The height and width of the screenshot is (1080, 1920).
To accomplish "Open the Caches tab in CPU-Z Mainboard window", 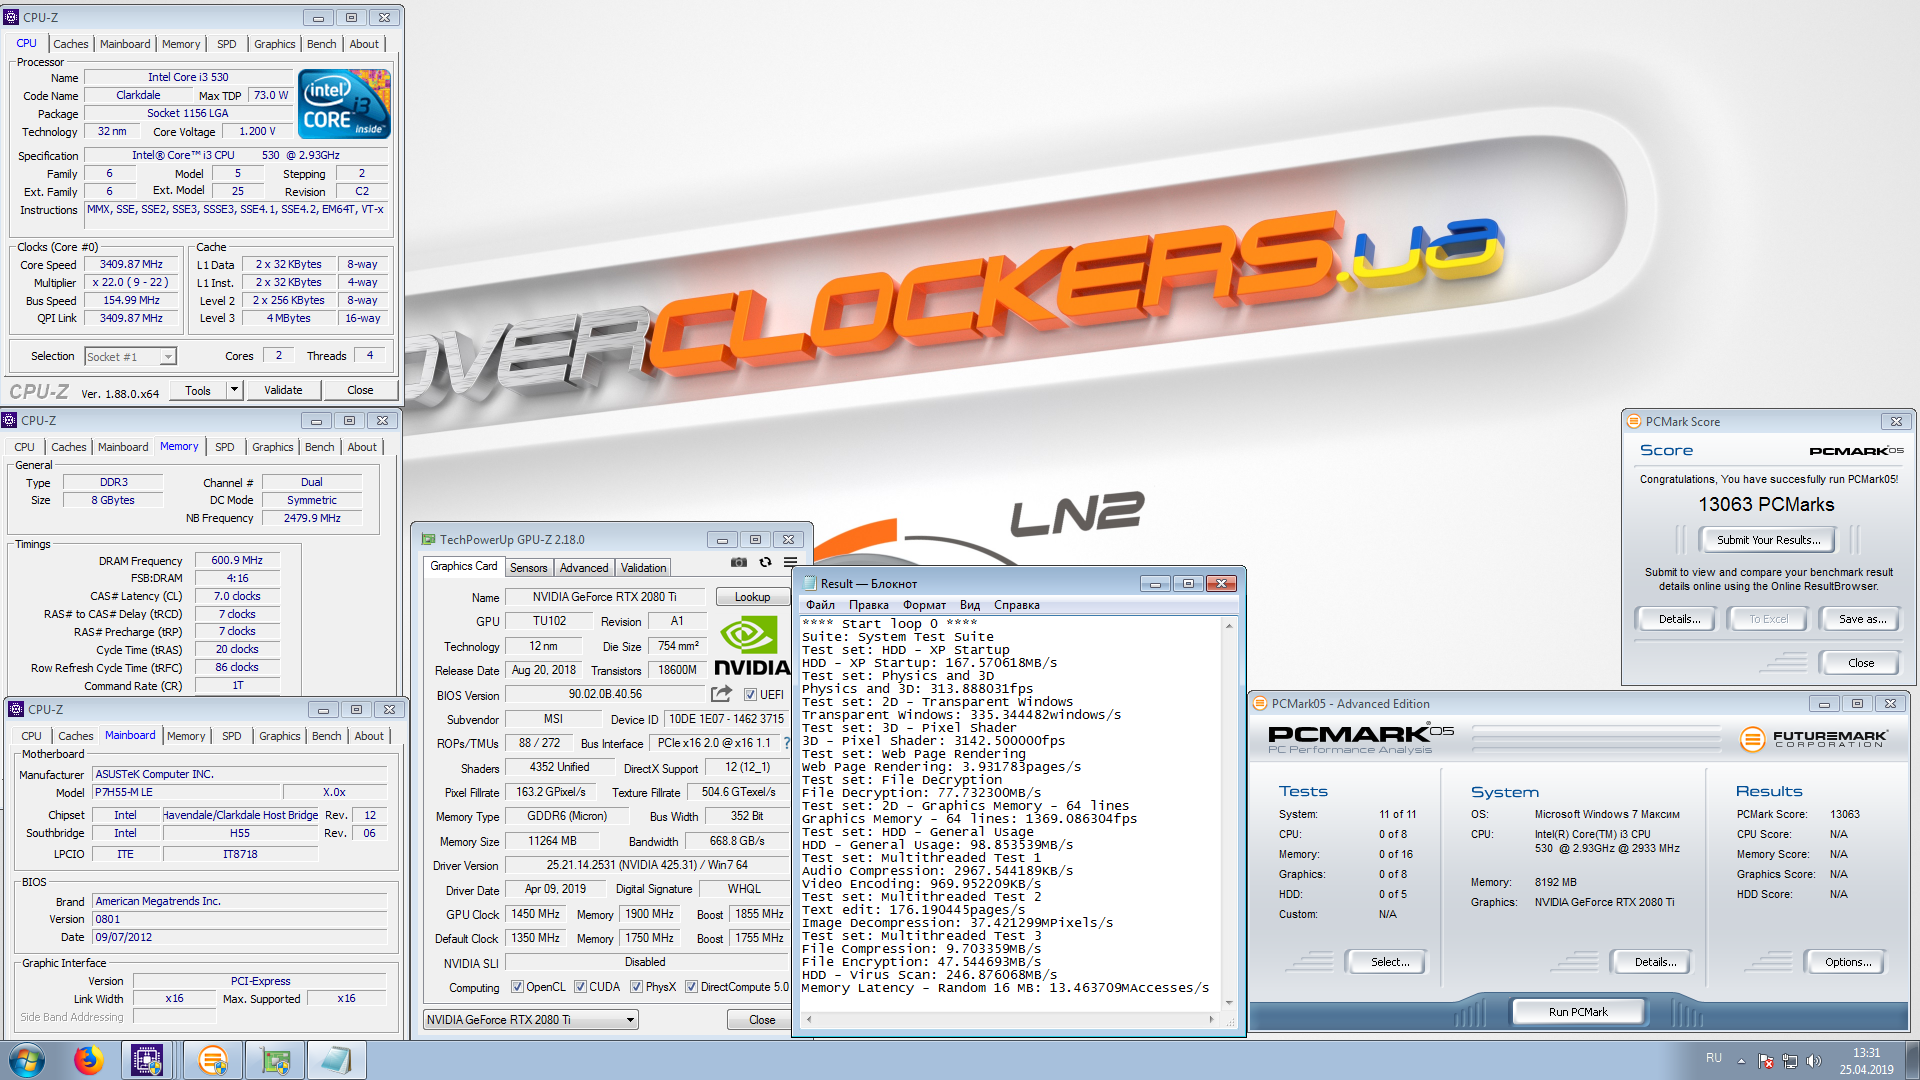I will (x=75, y=736).
